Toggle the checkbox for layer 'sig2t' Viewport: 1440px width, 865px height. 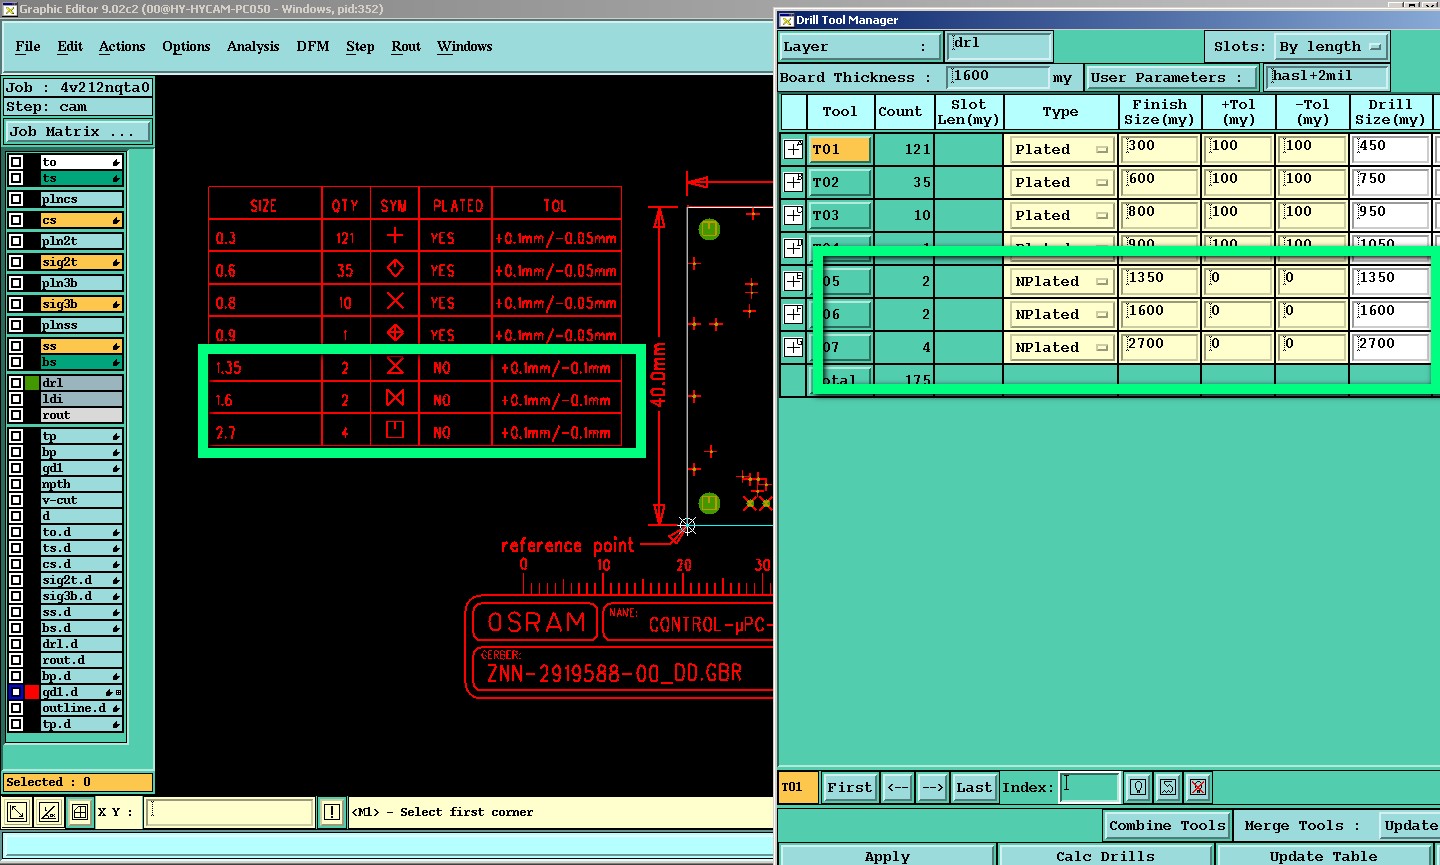pyautogui.click(x=16, y=262)
